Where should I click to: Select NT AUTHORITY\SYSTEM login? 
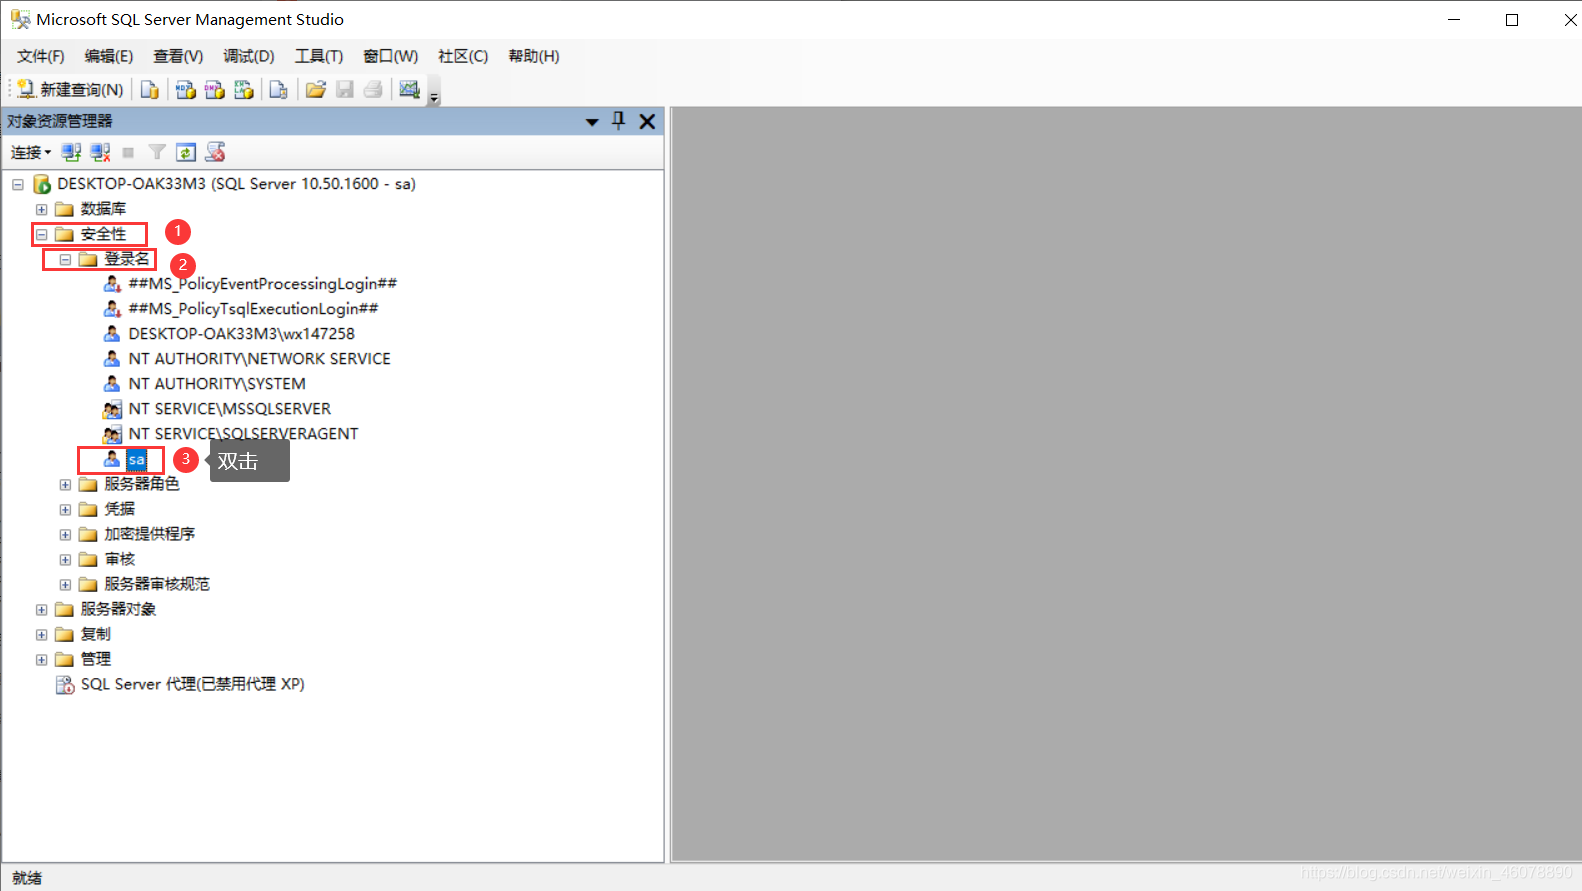point(217,384)
